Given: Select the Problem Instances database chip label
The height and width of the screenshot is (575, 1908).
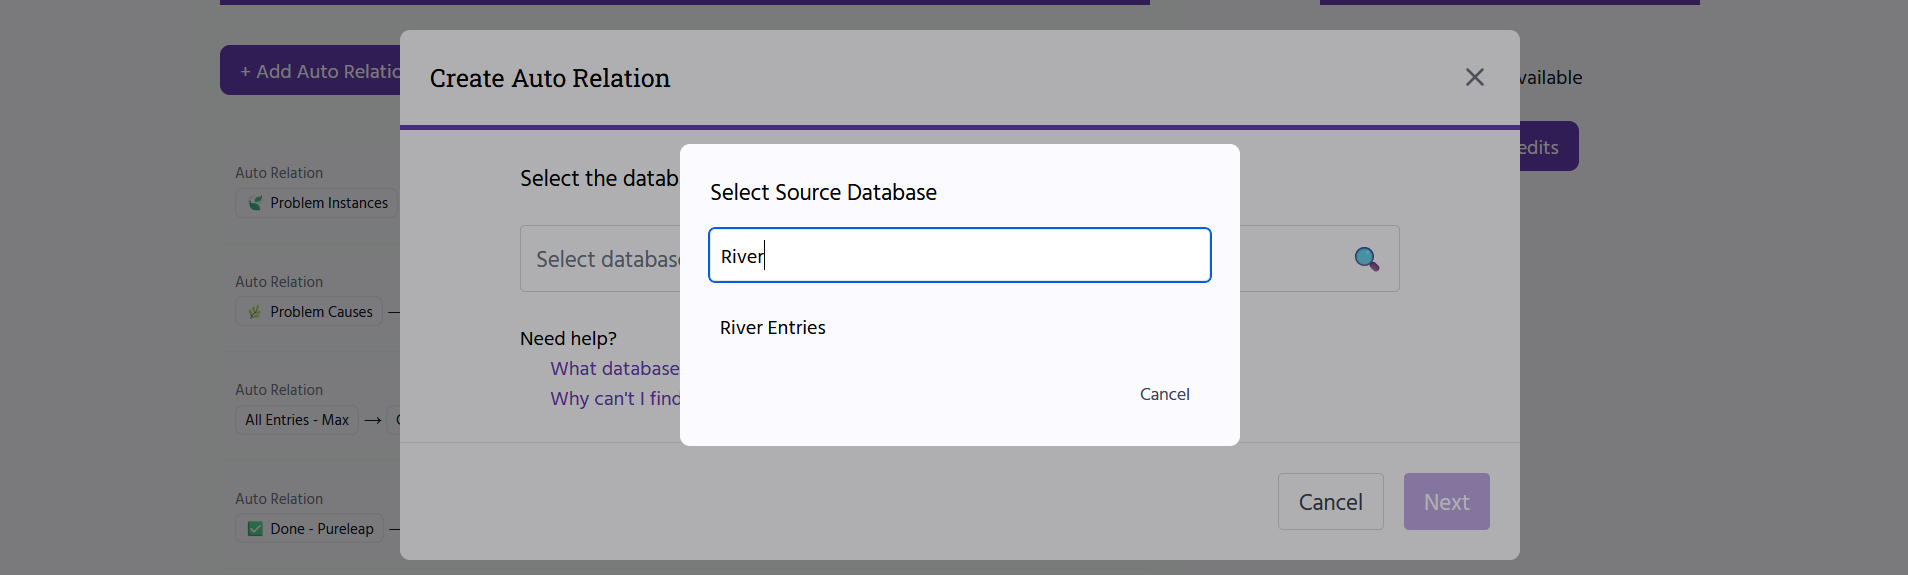Looking at the screenshot, I should point(328,203).
